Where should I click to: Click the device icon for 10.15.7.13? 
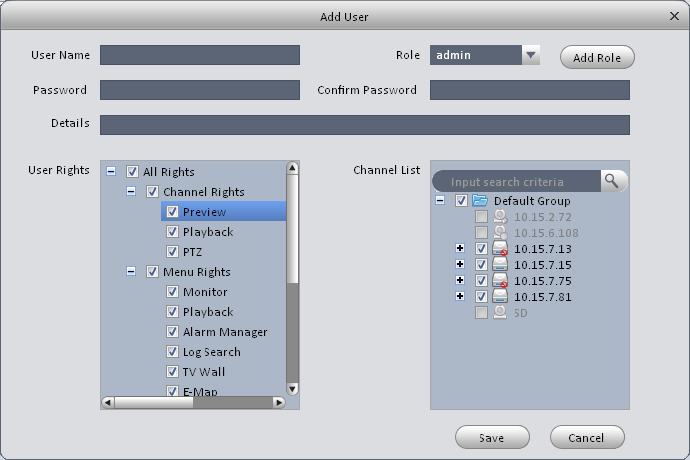click(500, 249)
